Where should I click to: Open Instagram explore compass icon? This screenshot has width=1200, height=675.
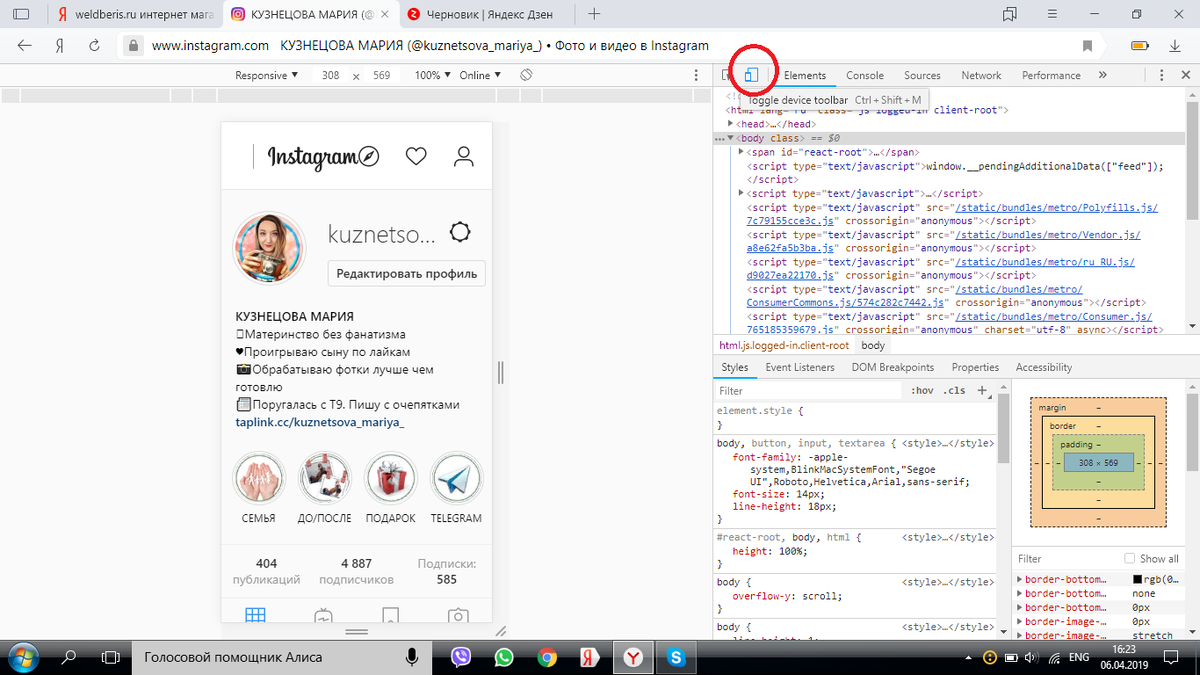point(370,156)
